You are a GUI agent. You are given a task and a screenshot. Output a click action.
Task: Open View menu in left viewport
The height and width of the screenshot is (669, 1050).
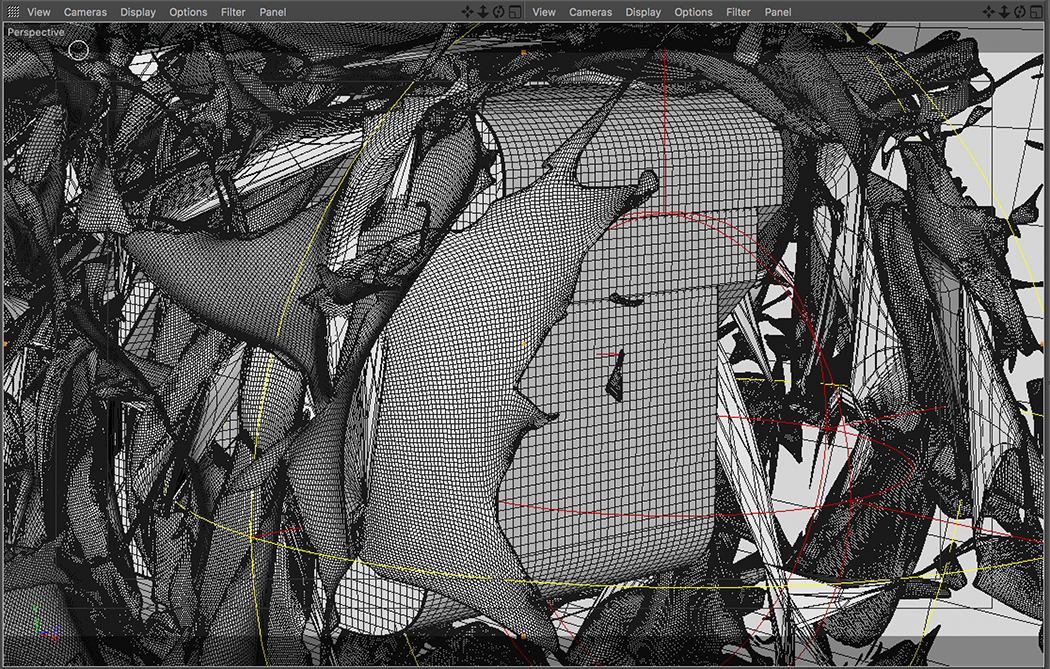39,12
